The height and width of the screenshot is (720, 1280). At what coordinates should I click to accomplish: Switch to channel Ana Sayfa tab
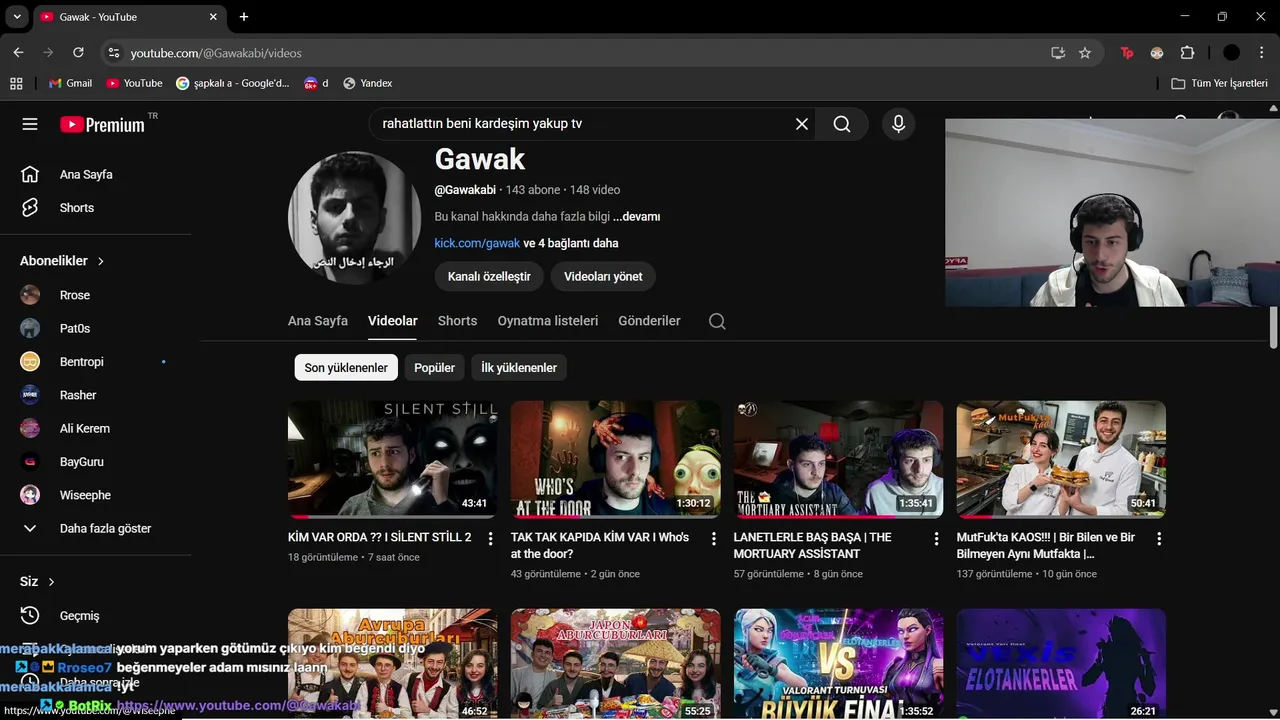click(x=318, y=321)
